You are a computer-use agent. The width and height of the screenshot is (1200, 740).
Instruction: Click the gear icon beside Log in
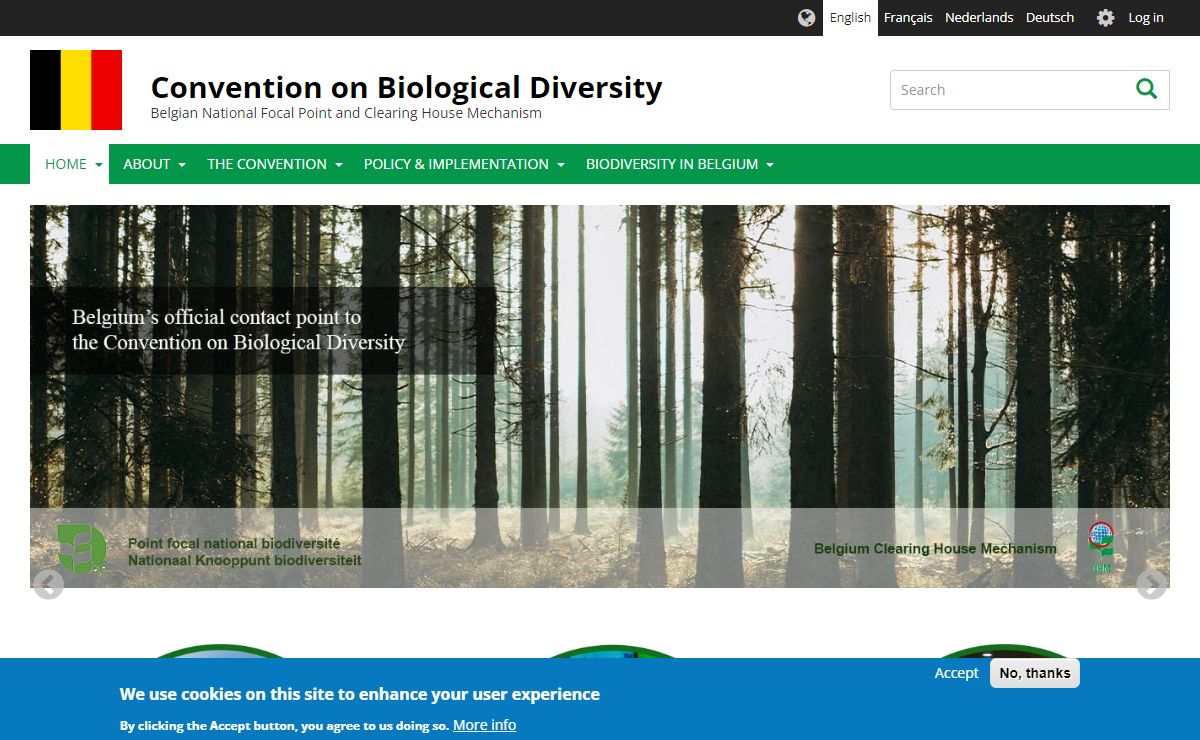[1105, 18]
